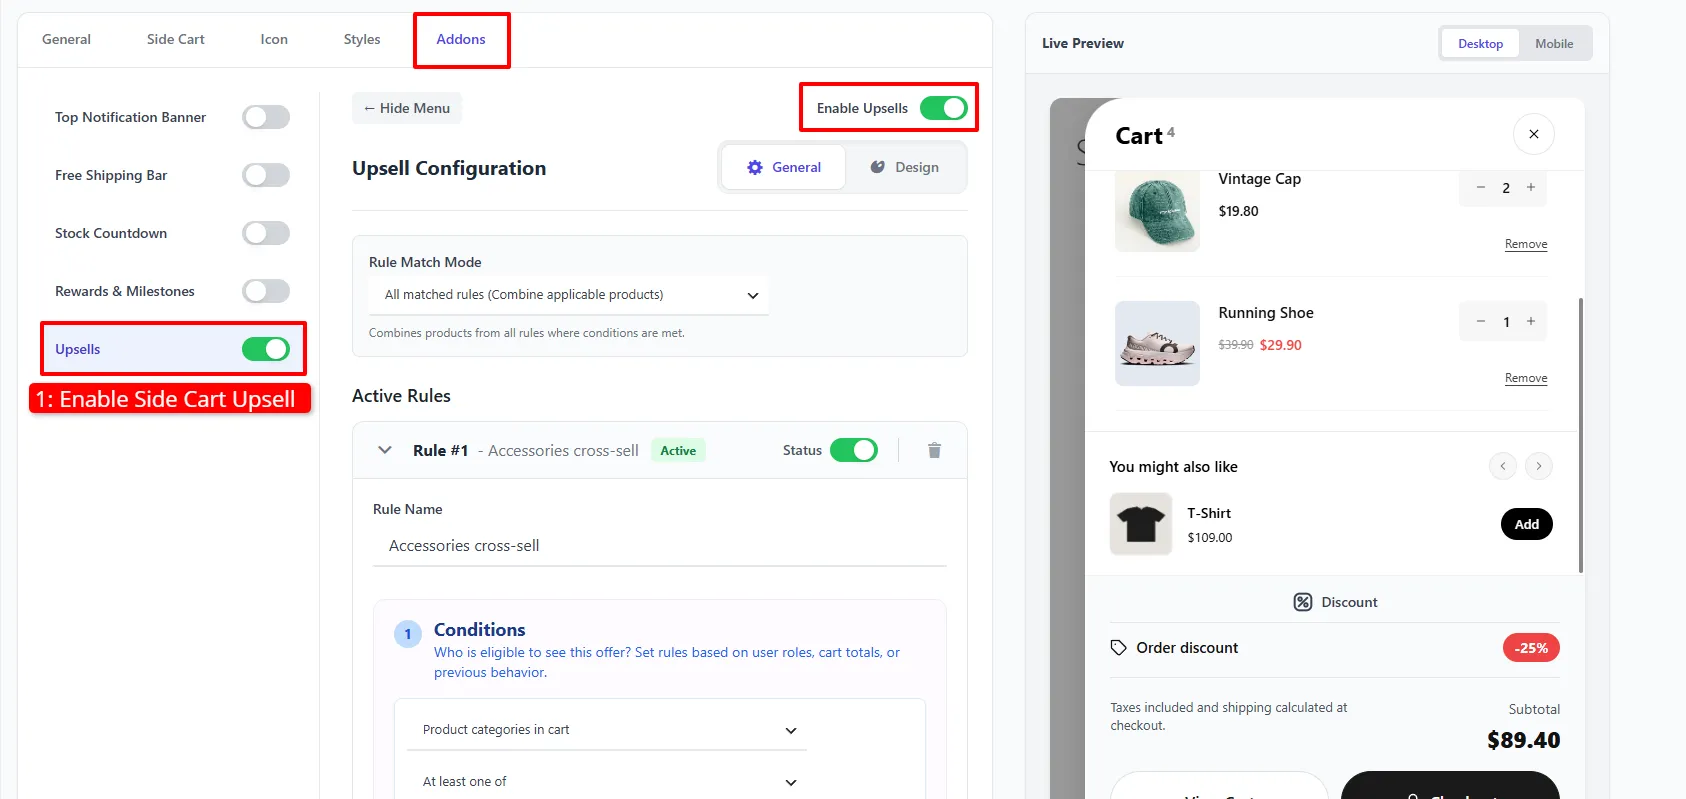Close the cart preview with the X icon
This screenshot has width=1686, height=799.
pos(1533,134)
